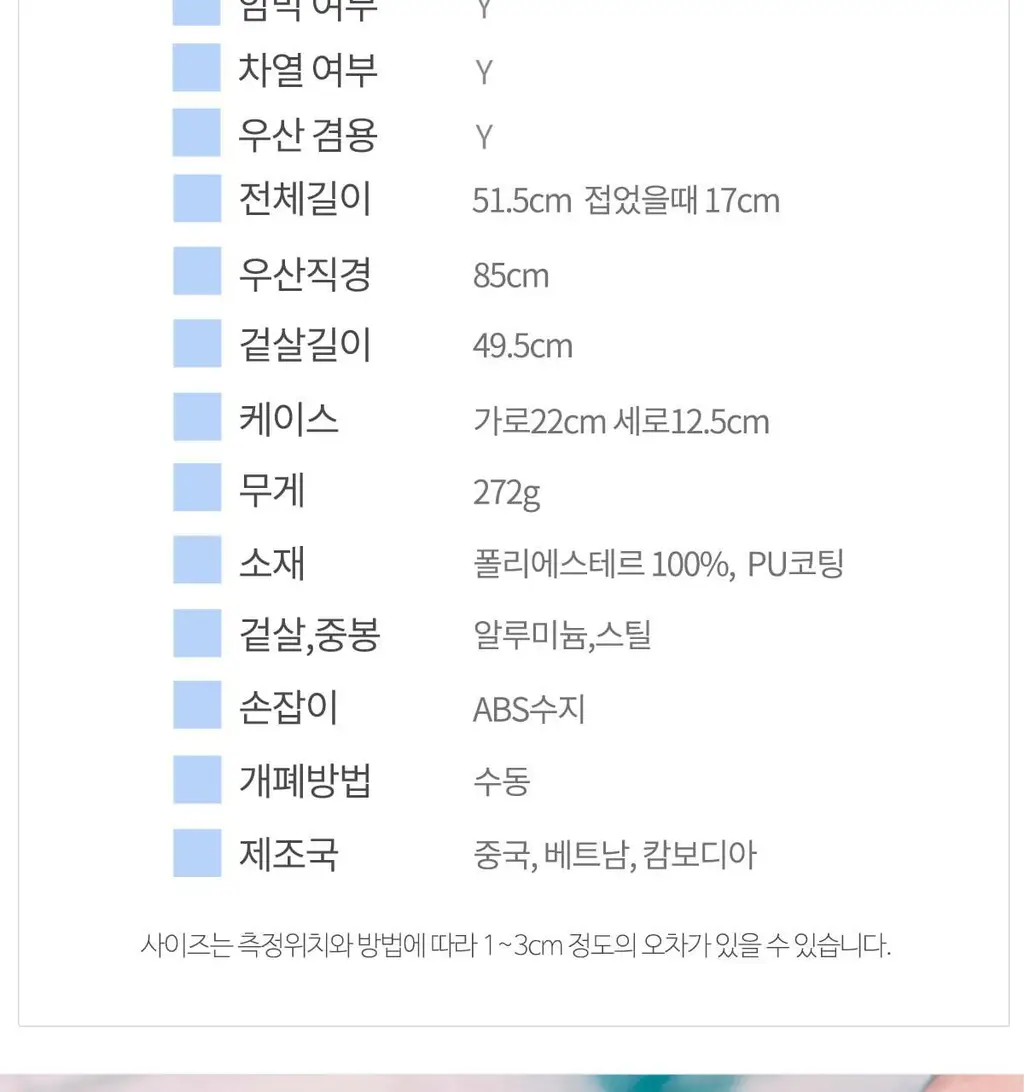Screen dimensions: 1024x1092
Task: Select the blue square beside 케이스
Action: point(197,417)
